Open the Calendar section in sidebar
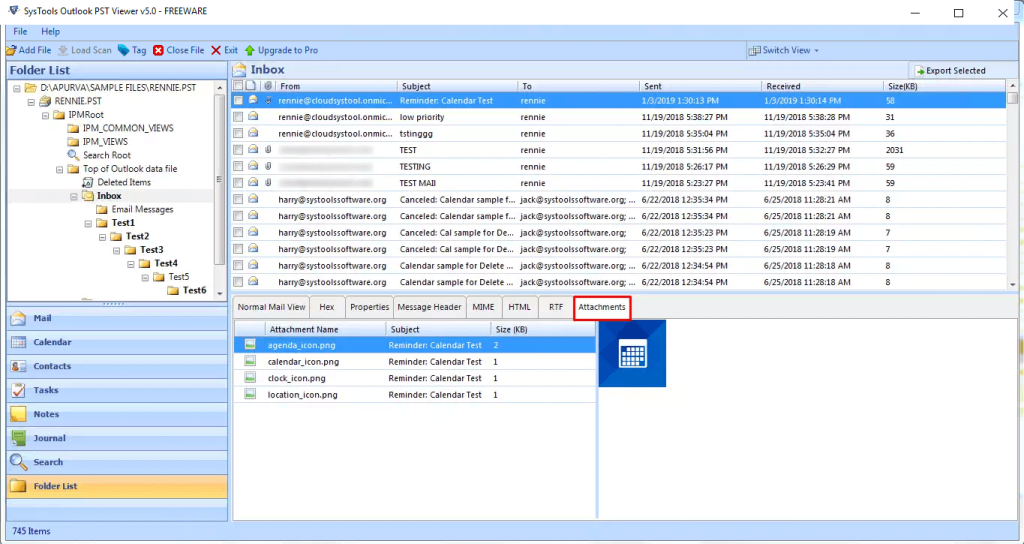The width and height of the screenshot is (1024, 544). [118, 342]
